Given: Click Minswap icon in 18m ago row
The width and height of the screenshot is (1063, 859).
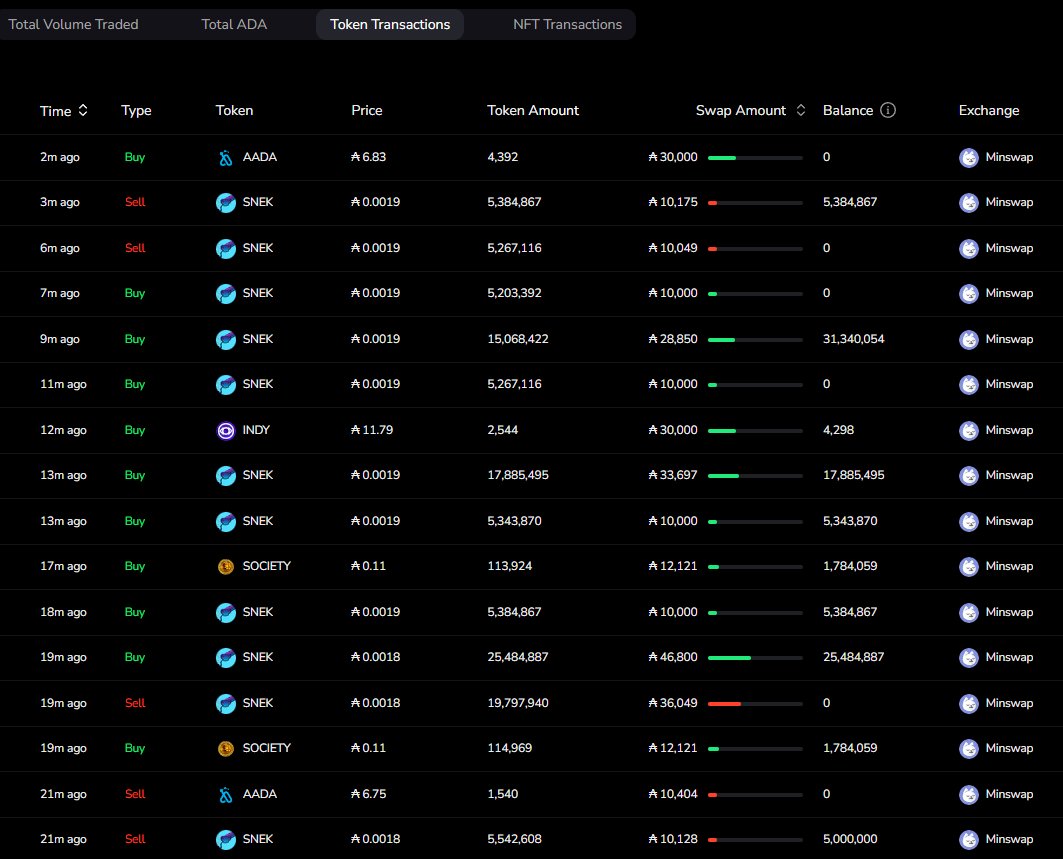Looking at the screenshot, I should tap(969, 612).
